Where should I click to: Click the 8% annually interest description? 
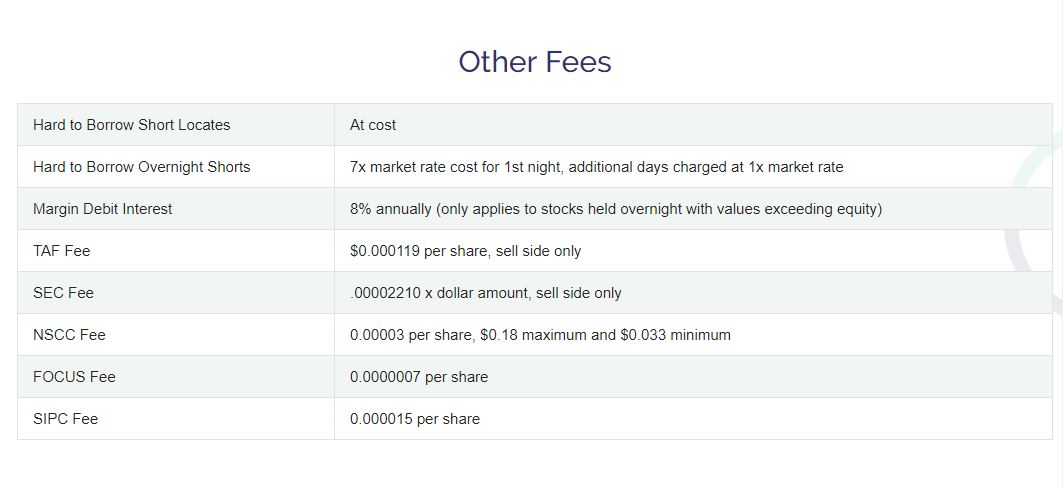point(616,209)
